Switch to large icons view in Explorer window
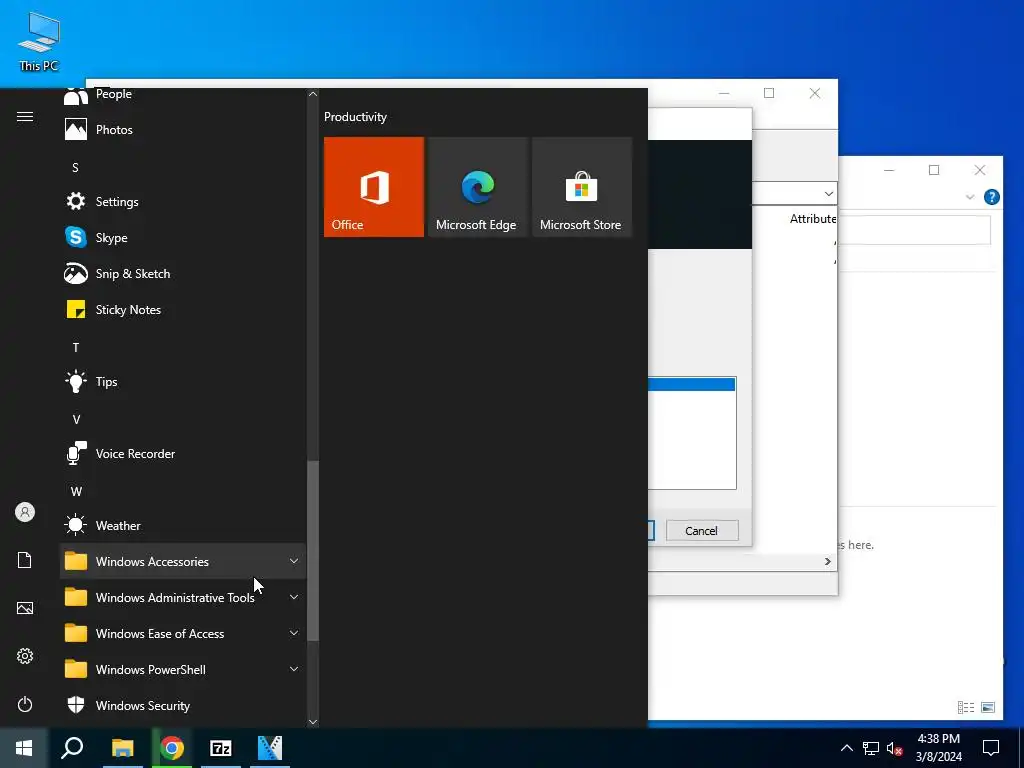The image size is (1024, 768). (x=988, y=707)
